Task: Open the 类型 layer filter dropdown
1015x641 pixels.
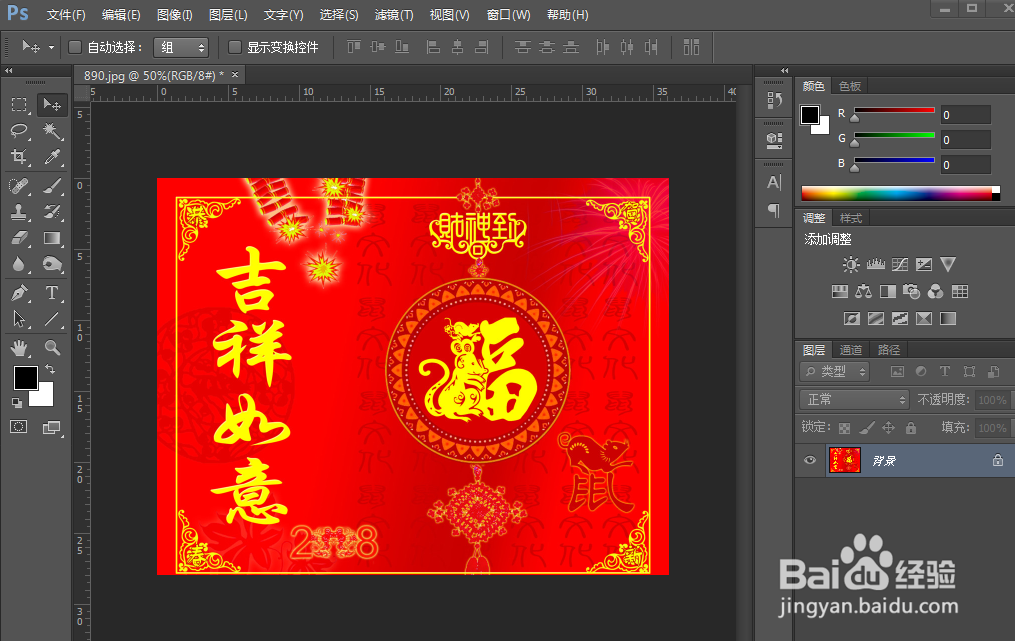Action: 833,371
